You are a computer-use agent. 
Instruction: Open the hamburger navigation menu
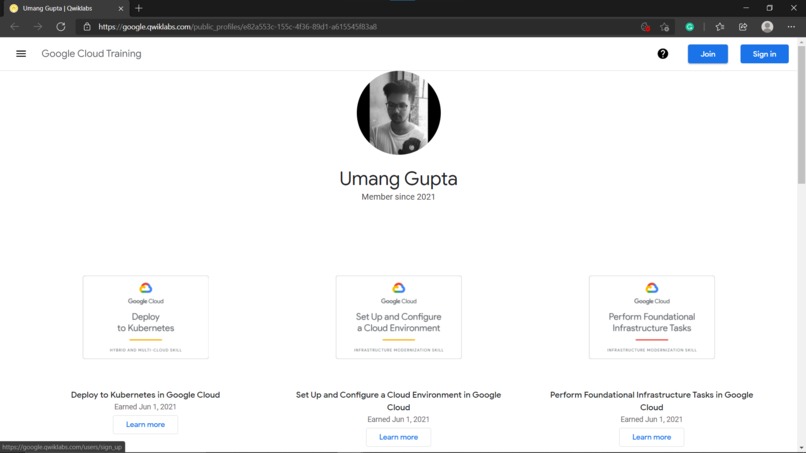21,53
